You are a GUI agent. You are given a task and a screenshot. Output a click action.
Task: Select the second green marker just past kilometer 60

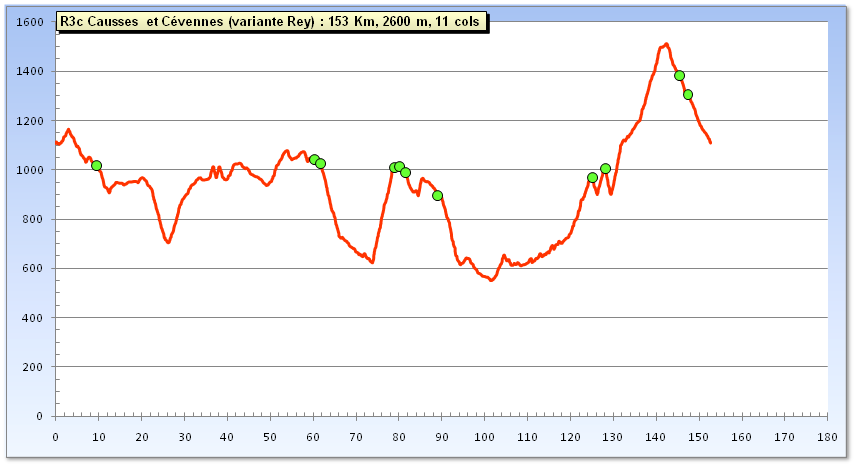coord(320,163)
